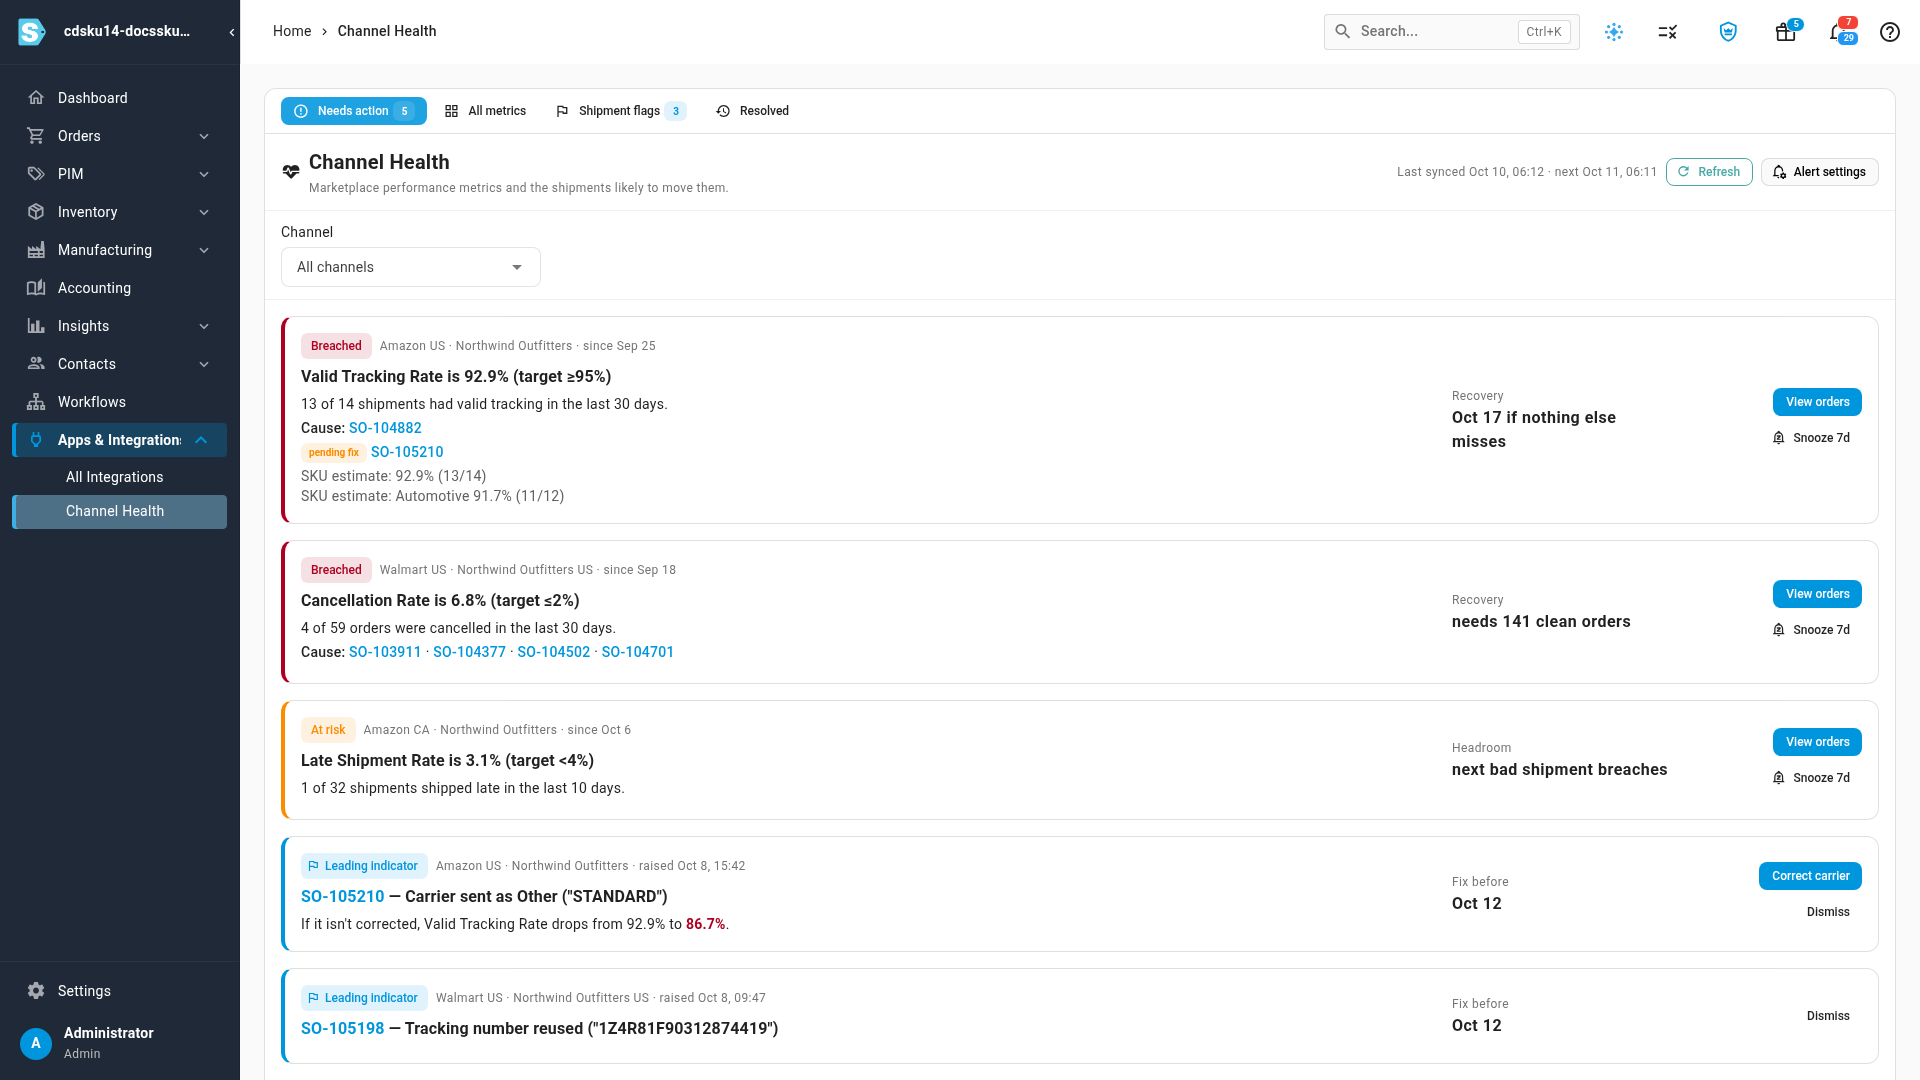Image resolution: width=1920 pixels, height=1080 pixels.
Task: Go to Home breadcrumb
Action: pos(292,31)
